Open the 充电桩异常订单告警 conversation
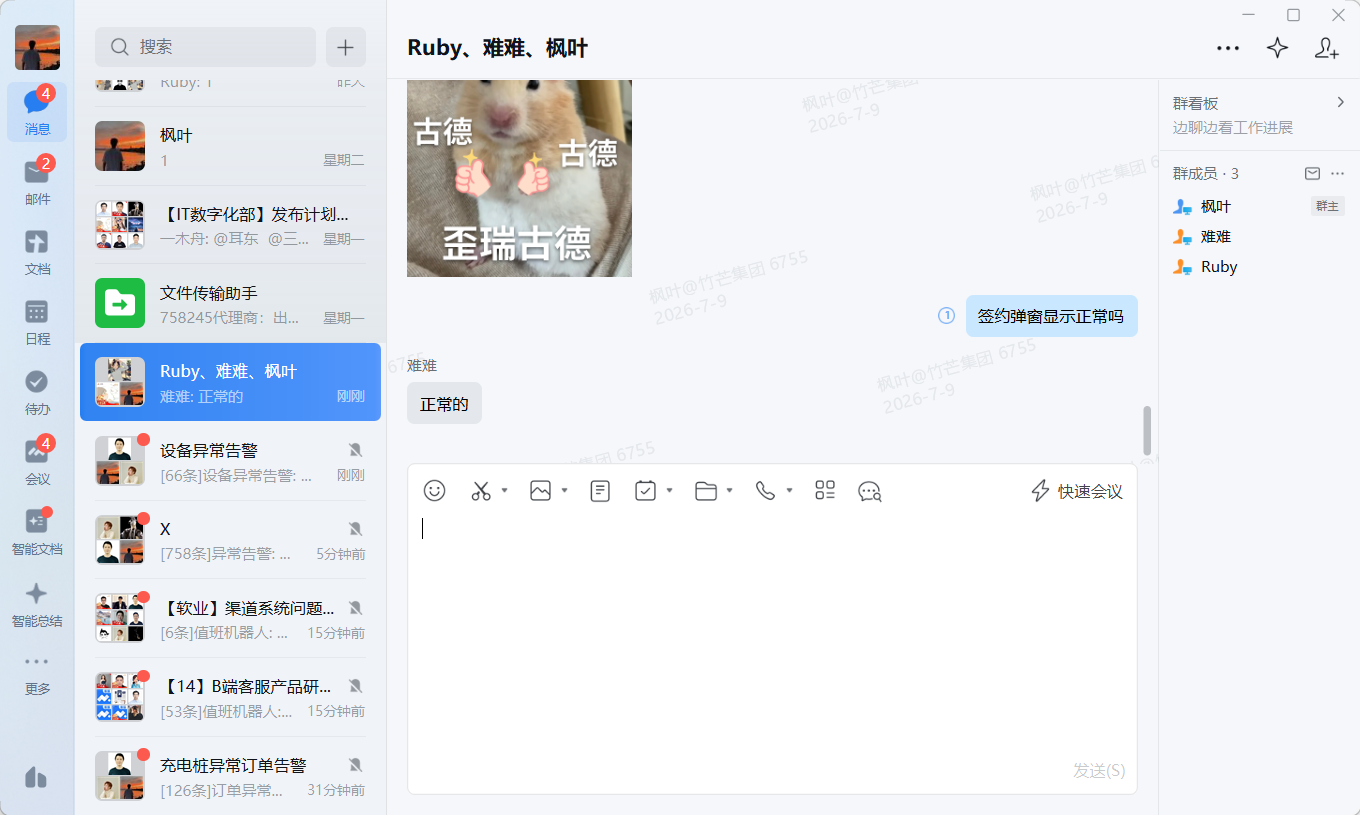 [230, 776]
